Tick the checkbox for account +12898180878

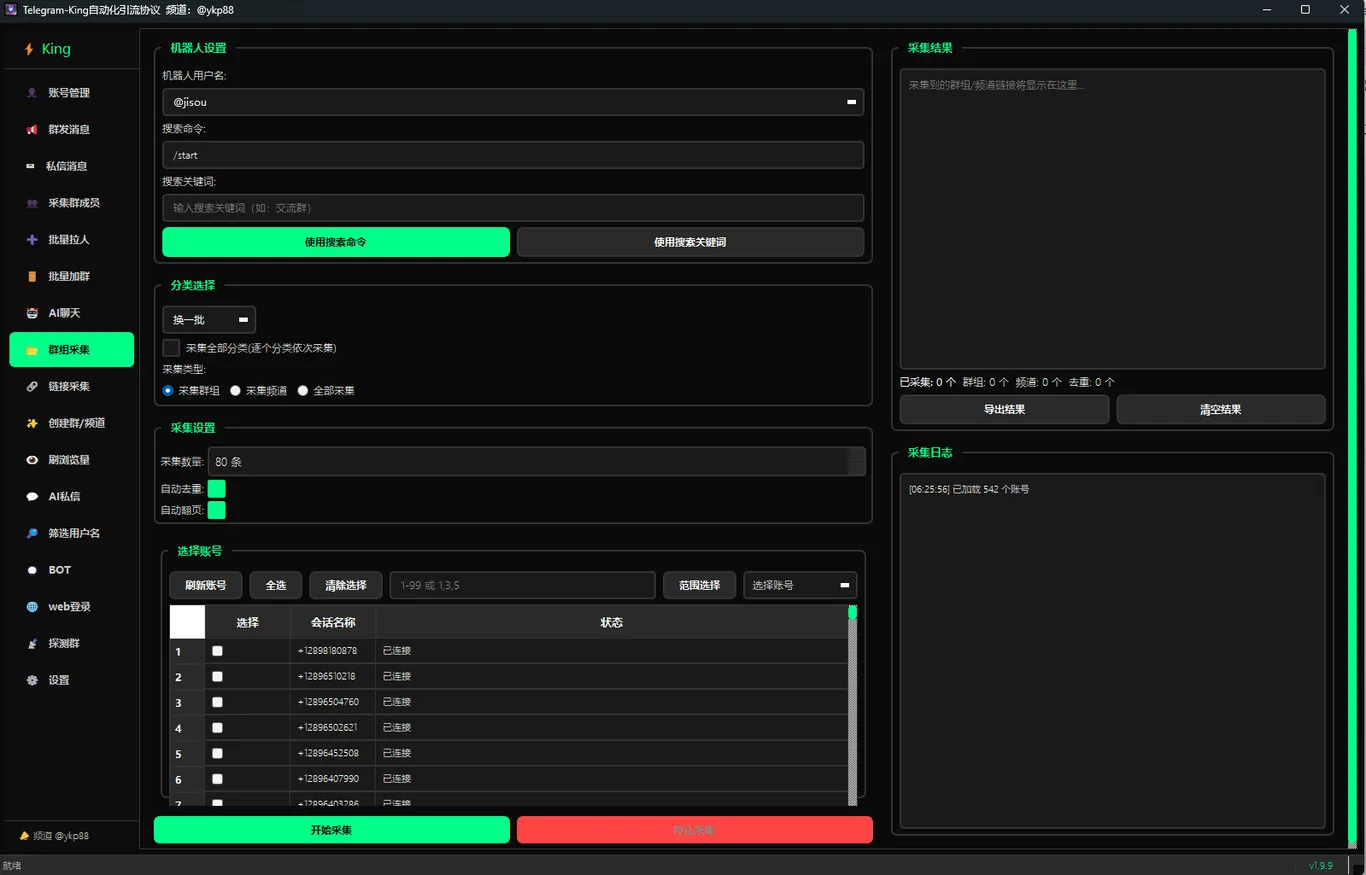pos(217,651)
